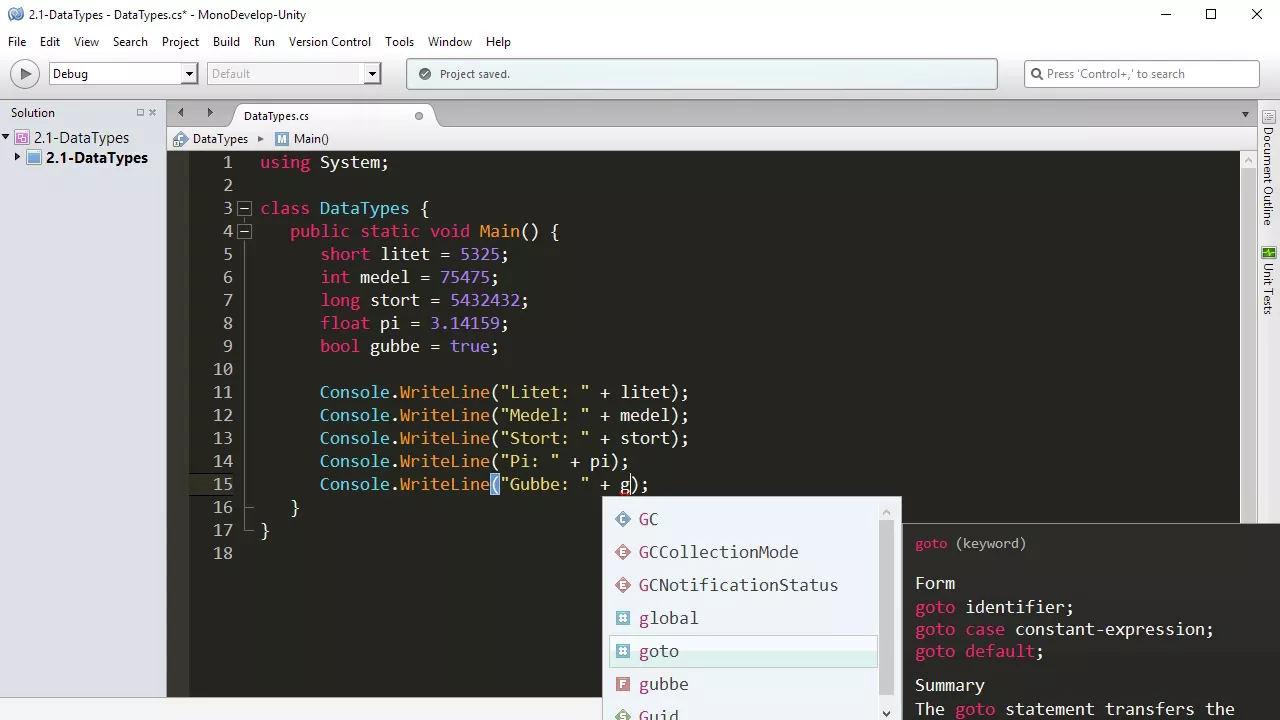Click the gubbe field icon in completion list
This screenshot has height=720, width=1280.
tap(622, 684)
